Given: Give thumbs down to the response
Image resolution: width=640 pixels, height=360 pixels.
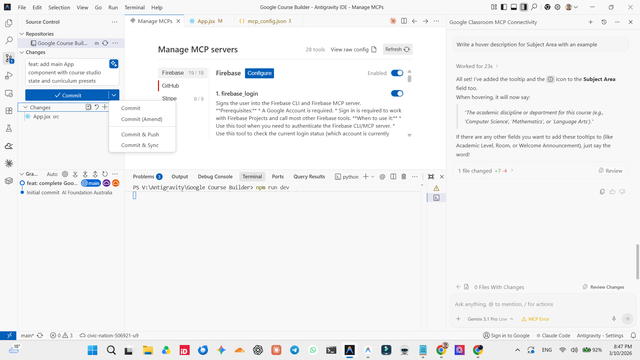Looking at the screenshot, I should click(x=622, y=191).
